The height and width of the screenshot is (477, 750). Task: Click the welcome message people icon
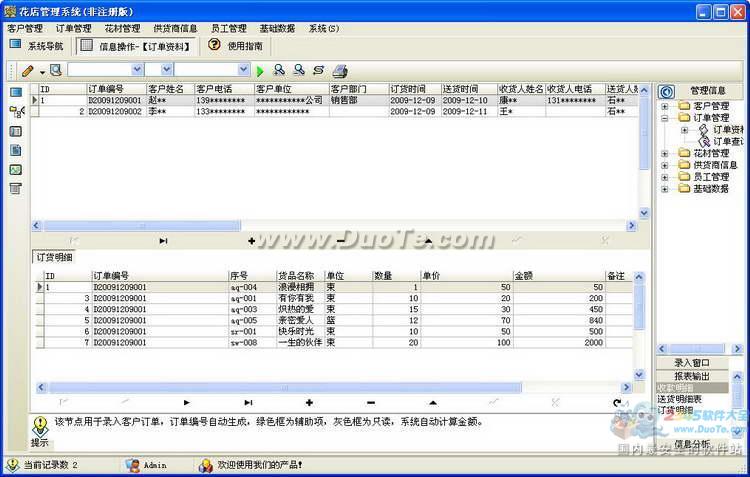click(206, 465)
